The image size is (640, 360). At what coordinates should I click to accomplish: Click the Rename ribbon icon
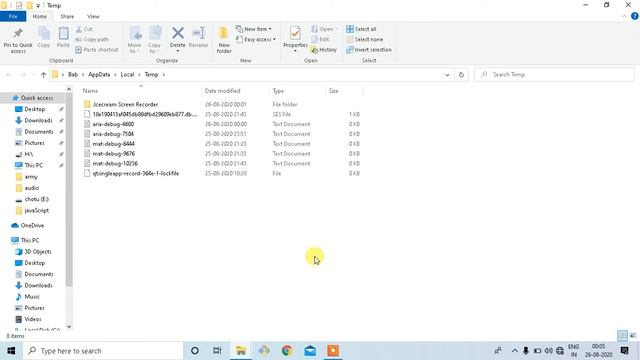[198, 37]
